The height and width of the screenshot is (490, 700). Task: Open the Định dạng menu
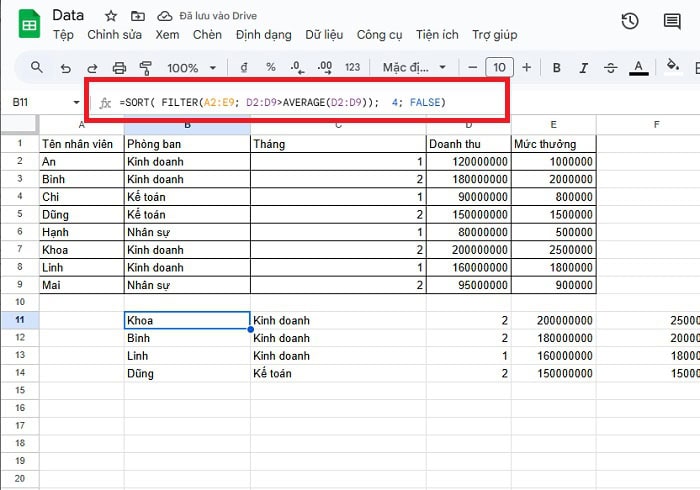tap(263, 35)
